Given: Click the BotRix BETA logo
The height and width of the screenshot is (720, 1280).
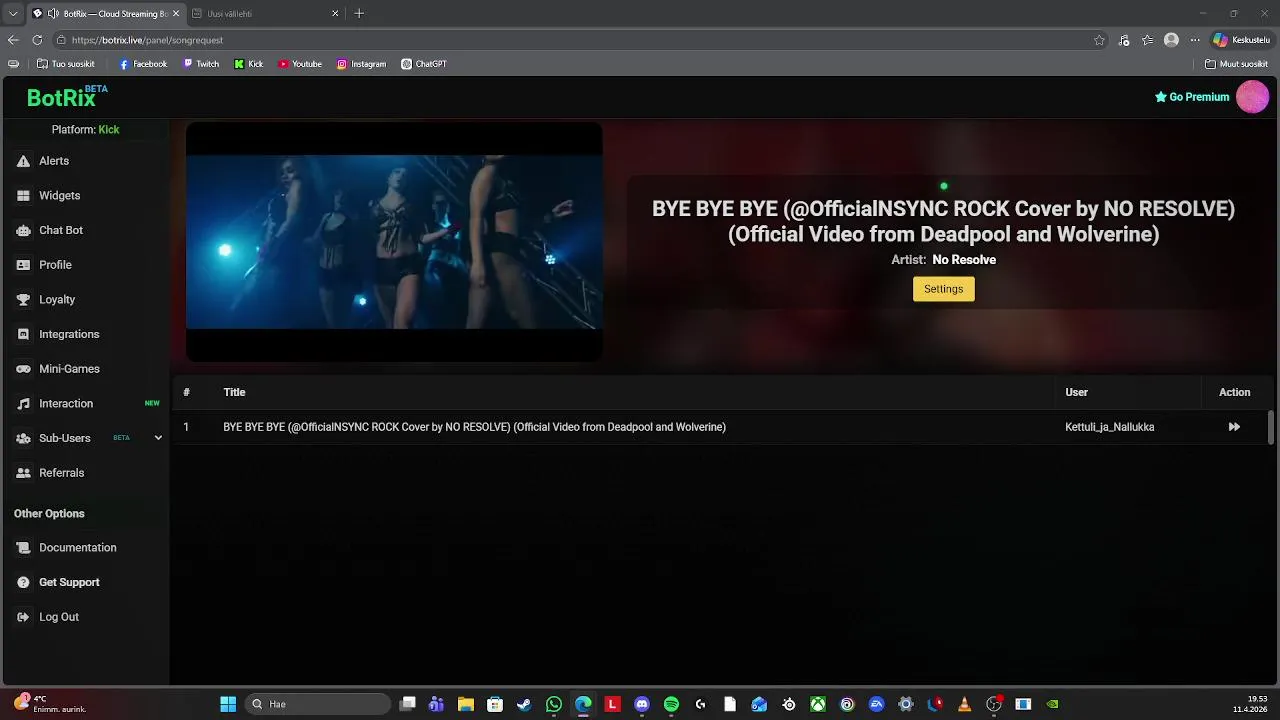Looking at the screenshot, I should (x=67, y=97).
